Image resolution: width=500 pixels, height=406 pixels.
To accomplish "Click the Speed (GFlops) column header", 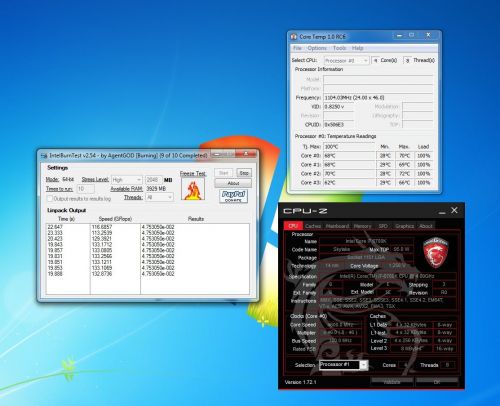I will tap(115, 219).
